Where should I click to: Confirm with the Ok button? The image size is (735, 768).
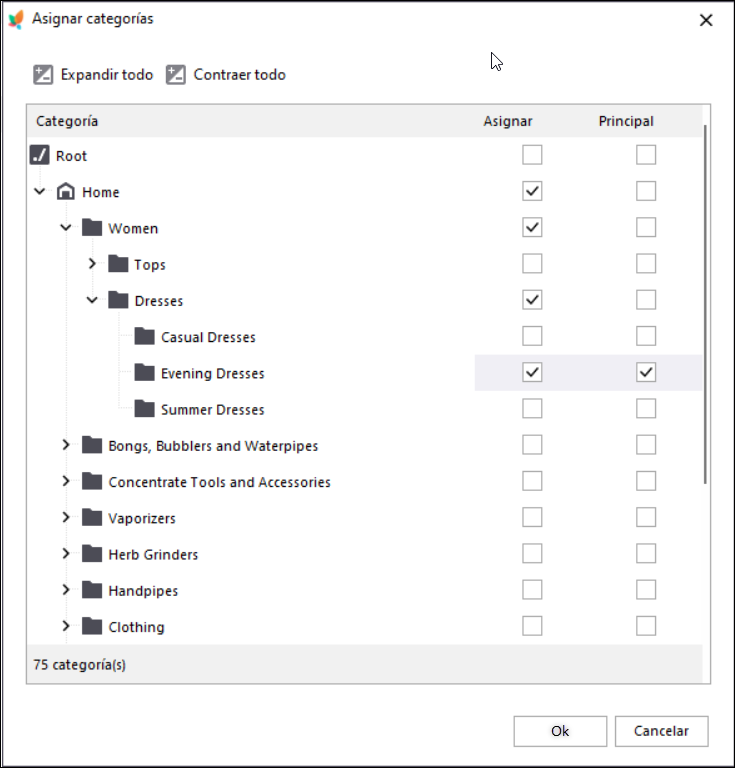pos(560,731)
